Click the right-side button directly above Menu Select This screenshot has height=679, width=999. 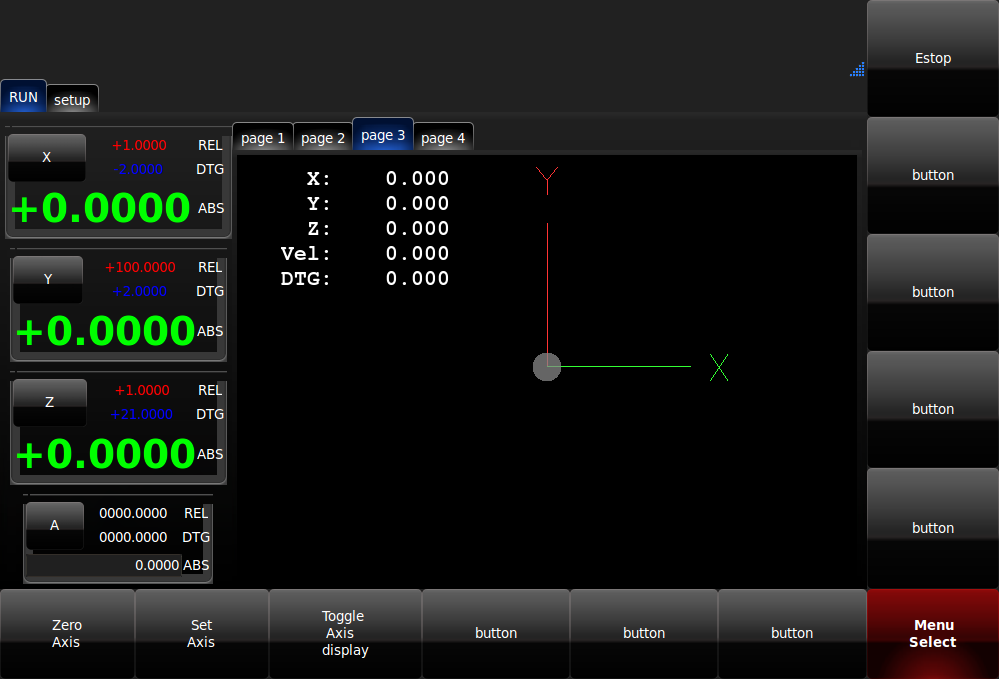[x=933, y=528]
